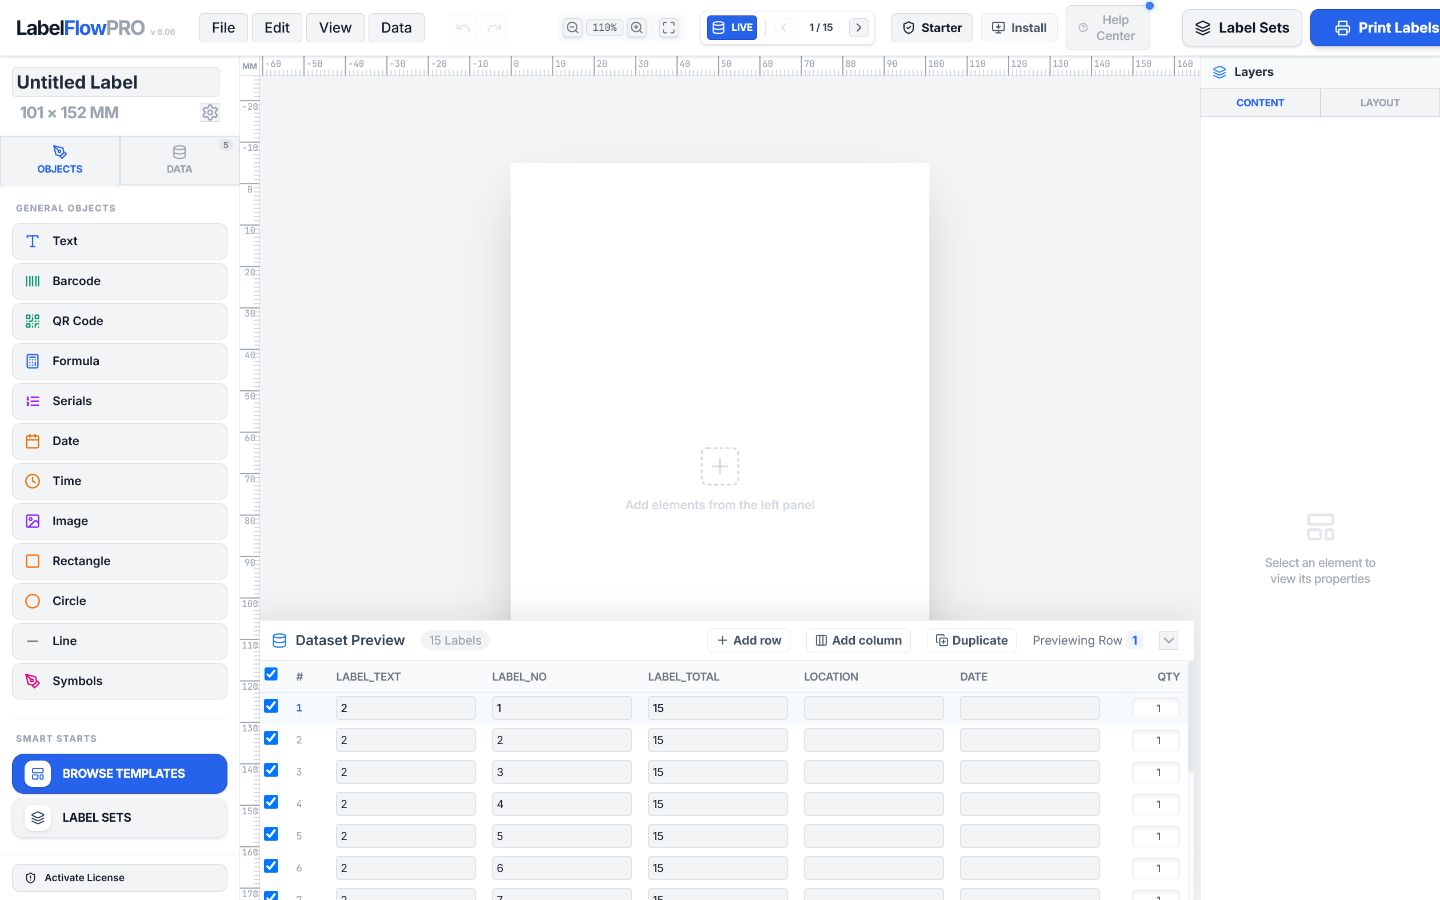This screenshot has height=900, width=1440.
Task: Uncheck dataset row 5 checkbox
Action: pos(271,834)
